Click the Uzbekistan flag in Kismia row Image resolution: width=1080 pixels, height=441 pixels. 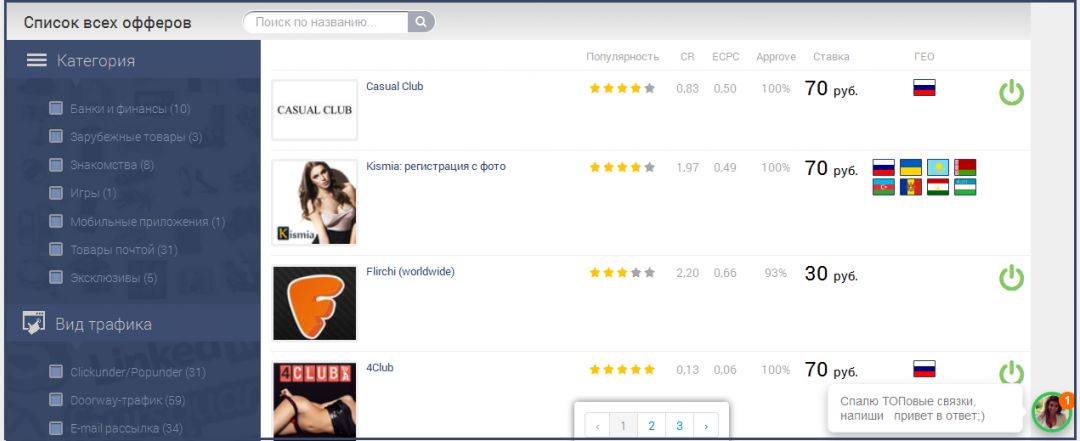click(x=965, y=187)
